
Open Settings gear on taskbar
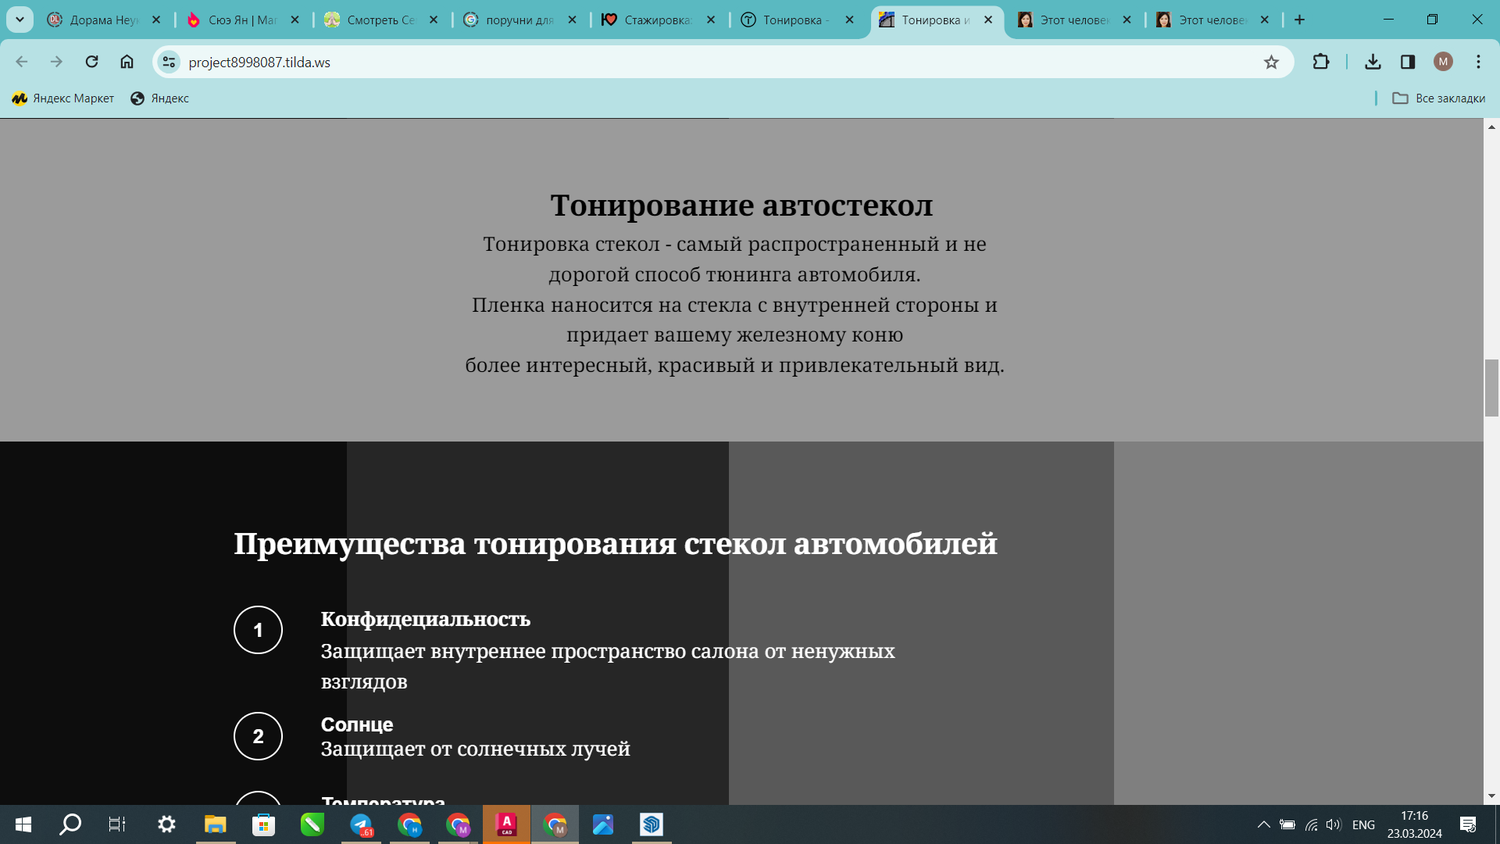tap(167, 825)
